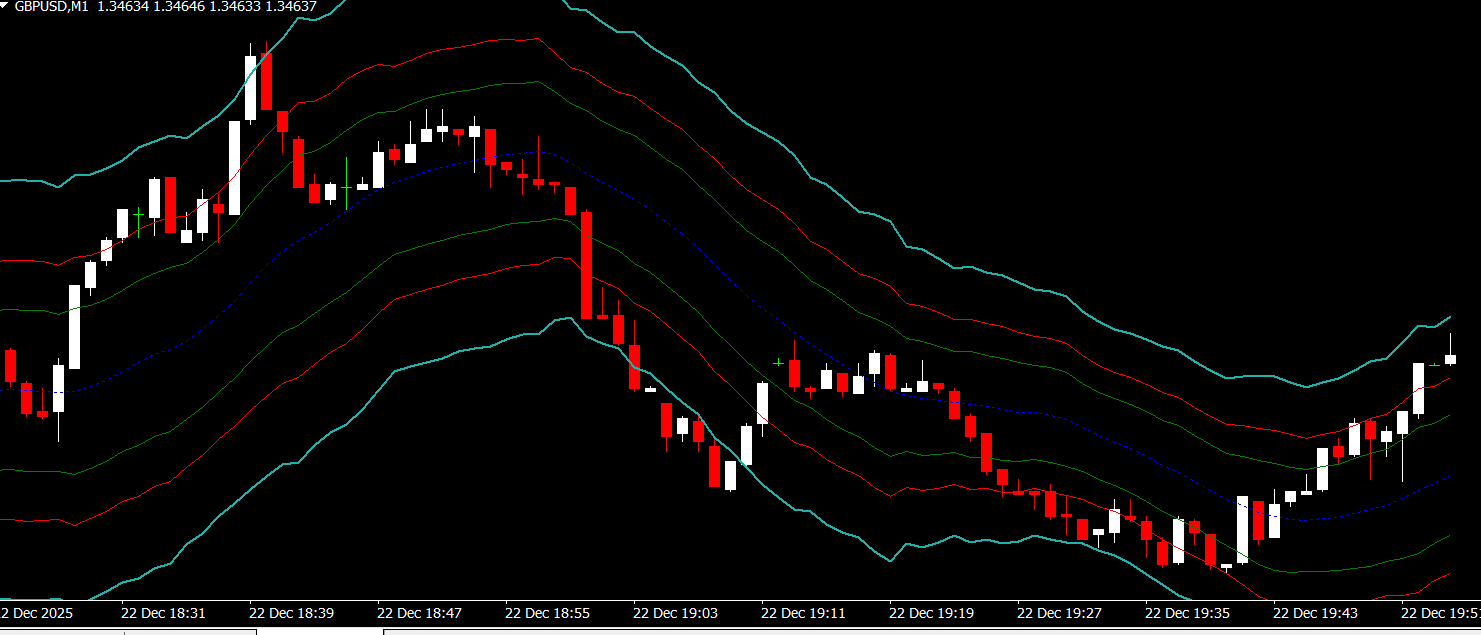
Task: Pick the 22 Dec 18:55 time marker
Action: coord(547,612)
